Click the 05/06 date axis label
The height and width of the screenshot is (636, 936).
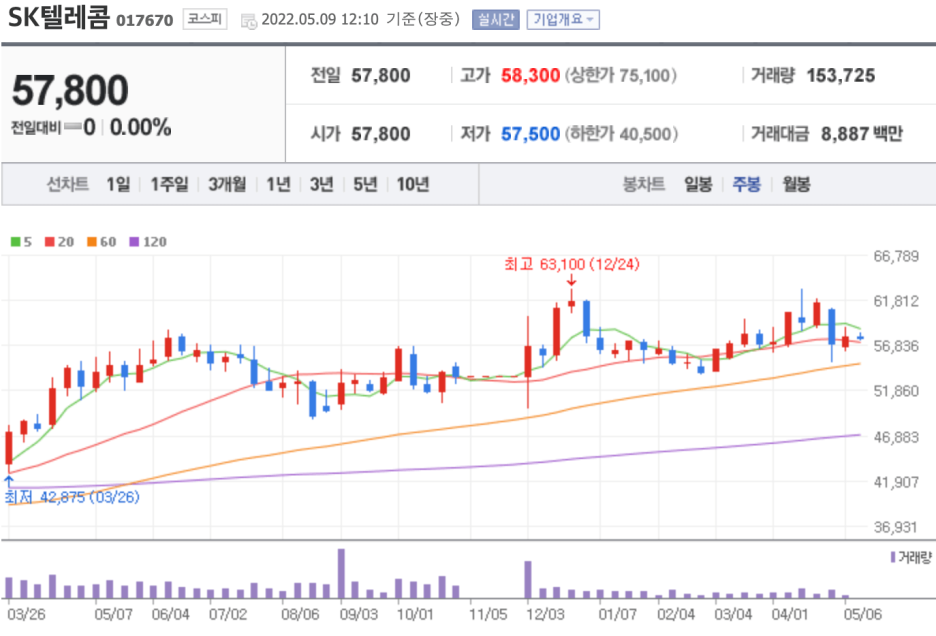pyautogui.click(x=863, y=614)
